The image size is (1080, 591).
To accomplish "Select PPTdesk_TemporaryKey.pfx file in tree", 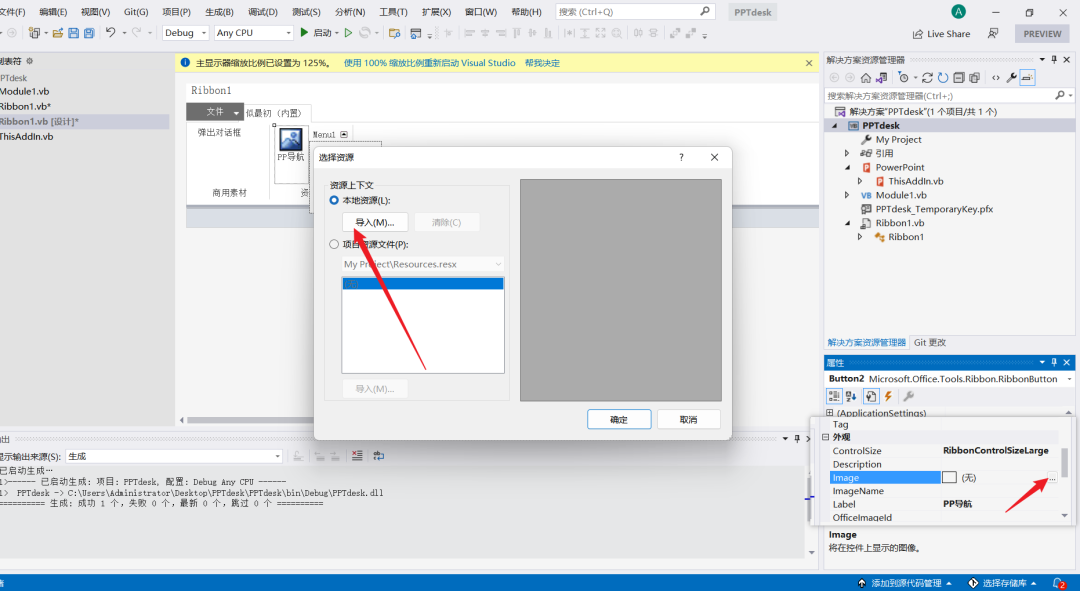I will point(934,209).
